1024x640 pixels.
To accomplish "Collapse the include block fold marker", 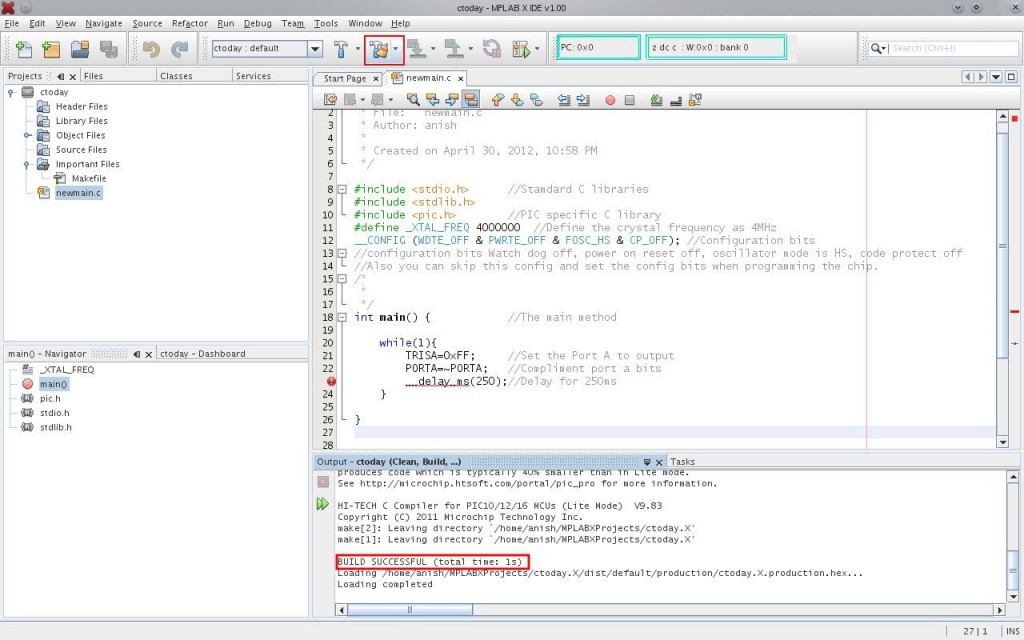I will (341, 188).
